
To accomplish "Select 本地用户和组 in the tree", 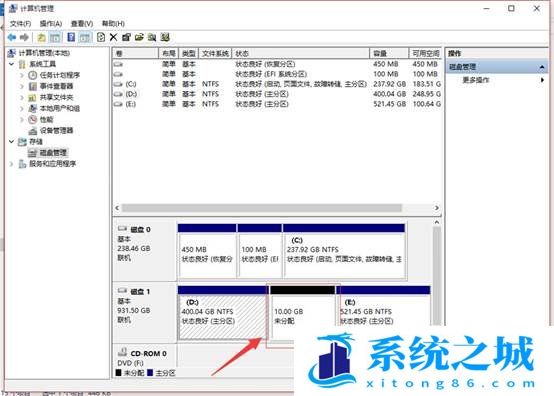I will click(60, 108).
